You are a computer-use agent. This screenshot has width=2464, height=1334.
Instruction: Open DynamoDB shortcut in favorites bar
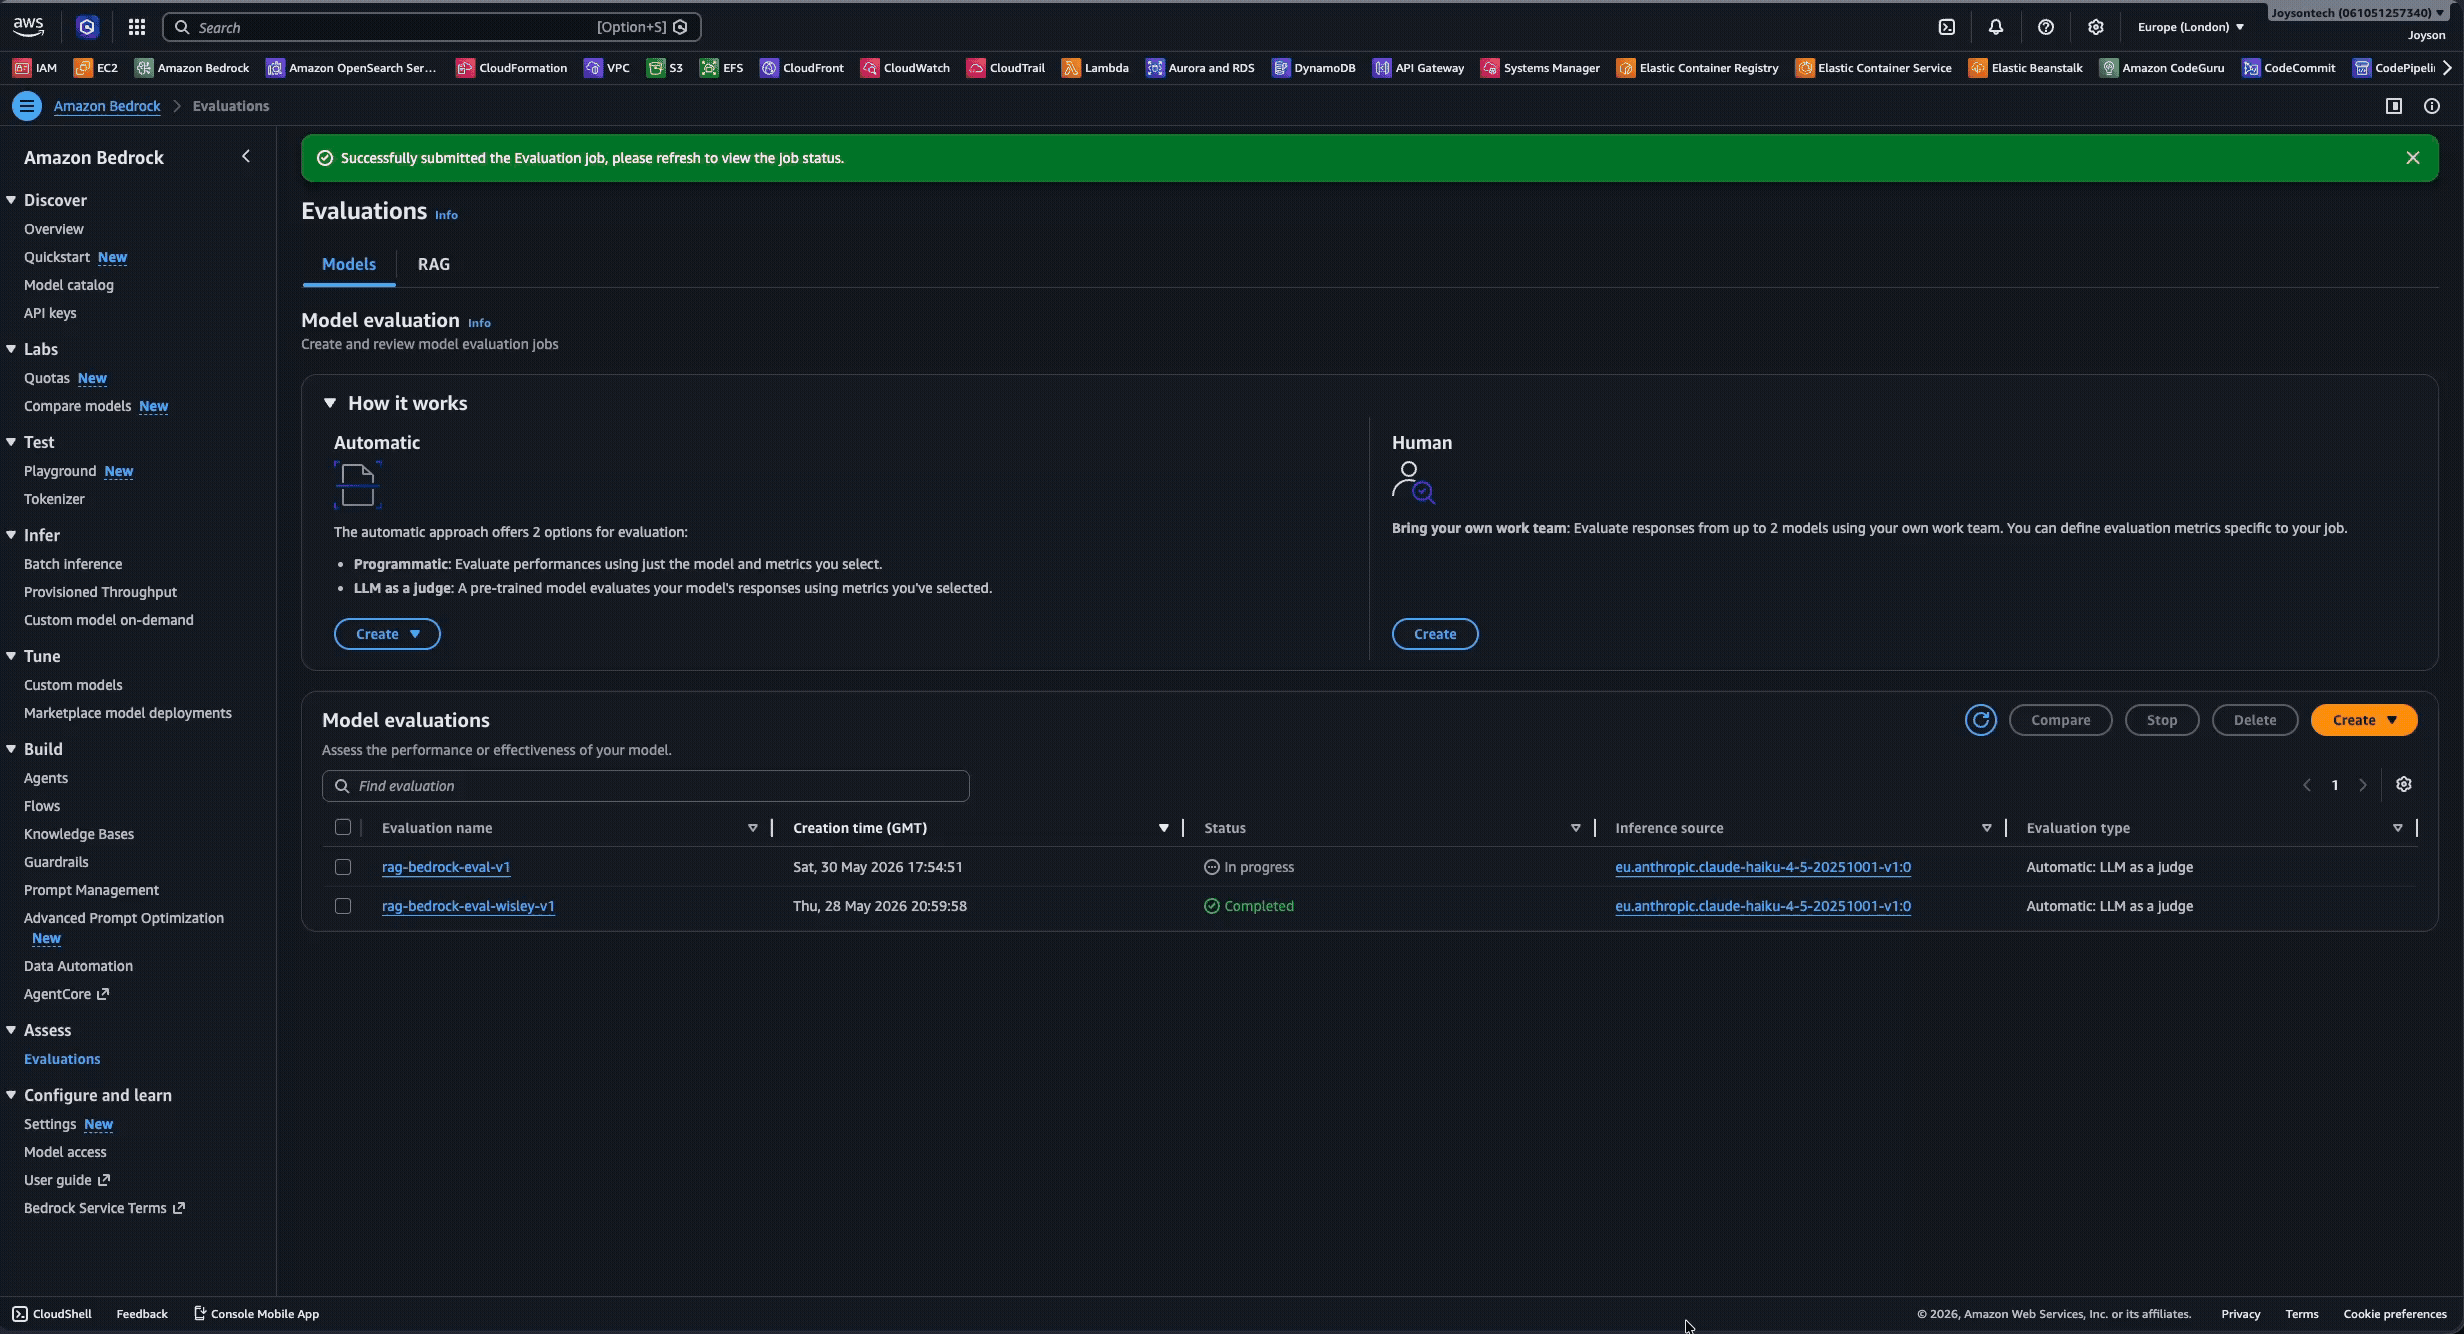click(x=1313, y=68)
